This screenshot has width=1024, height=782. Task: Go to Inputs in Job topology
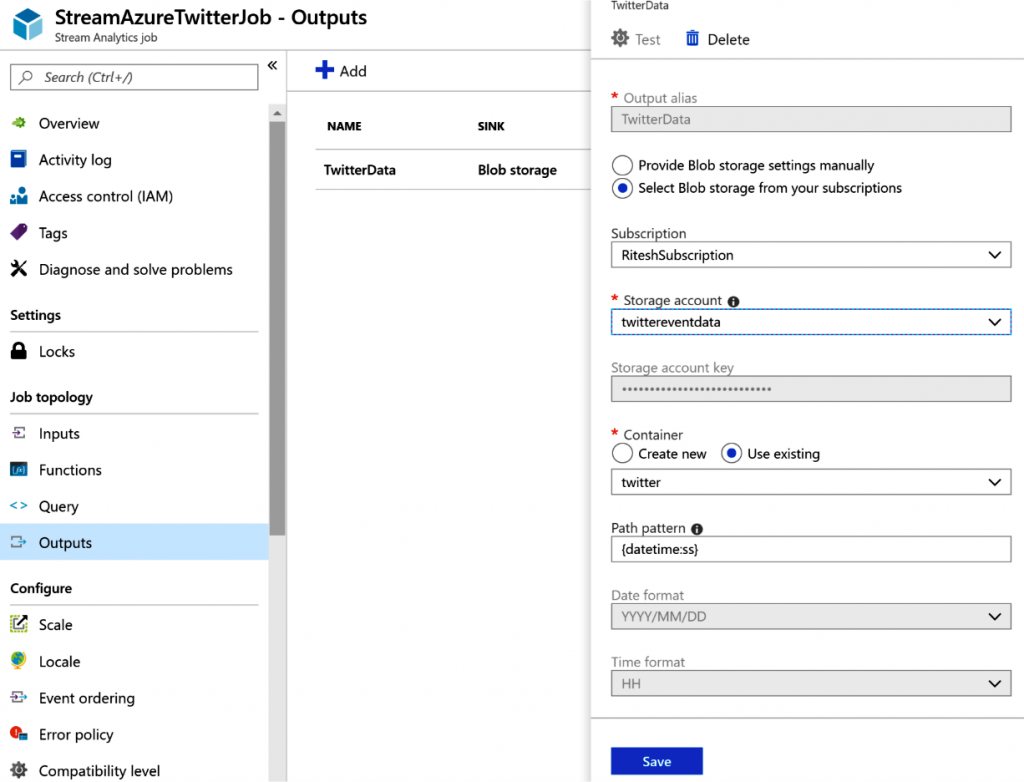(59, 433)
